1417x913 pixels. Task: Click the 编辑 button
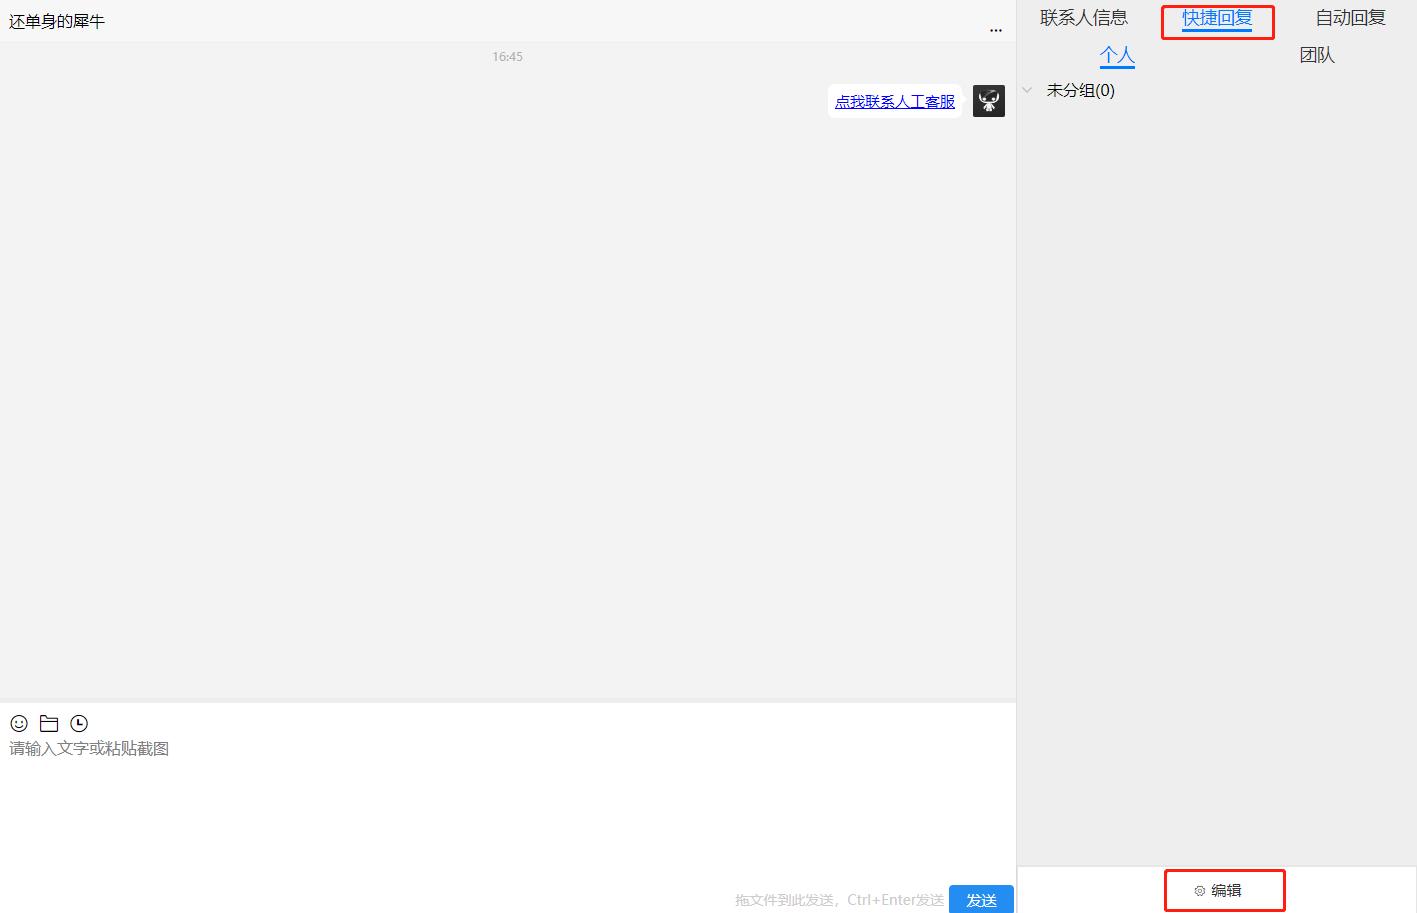pyautogui.click(x=1218, y=891)
